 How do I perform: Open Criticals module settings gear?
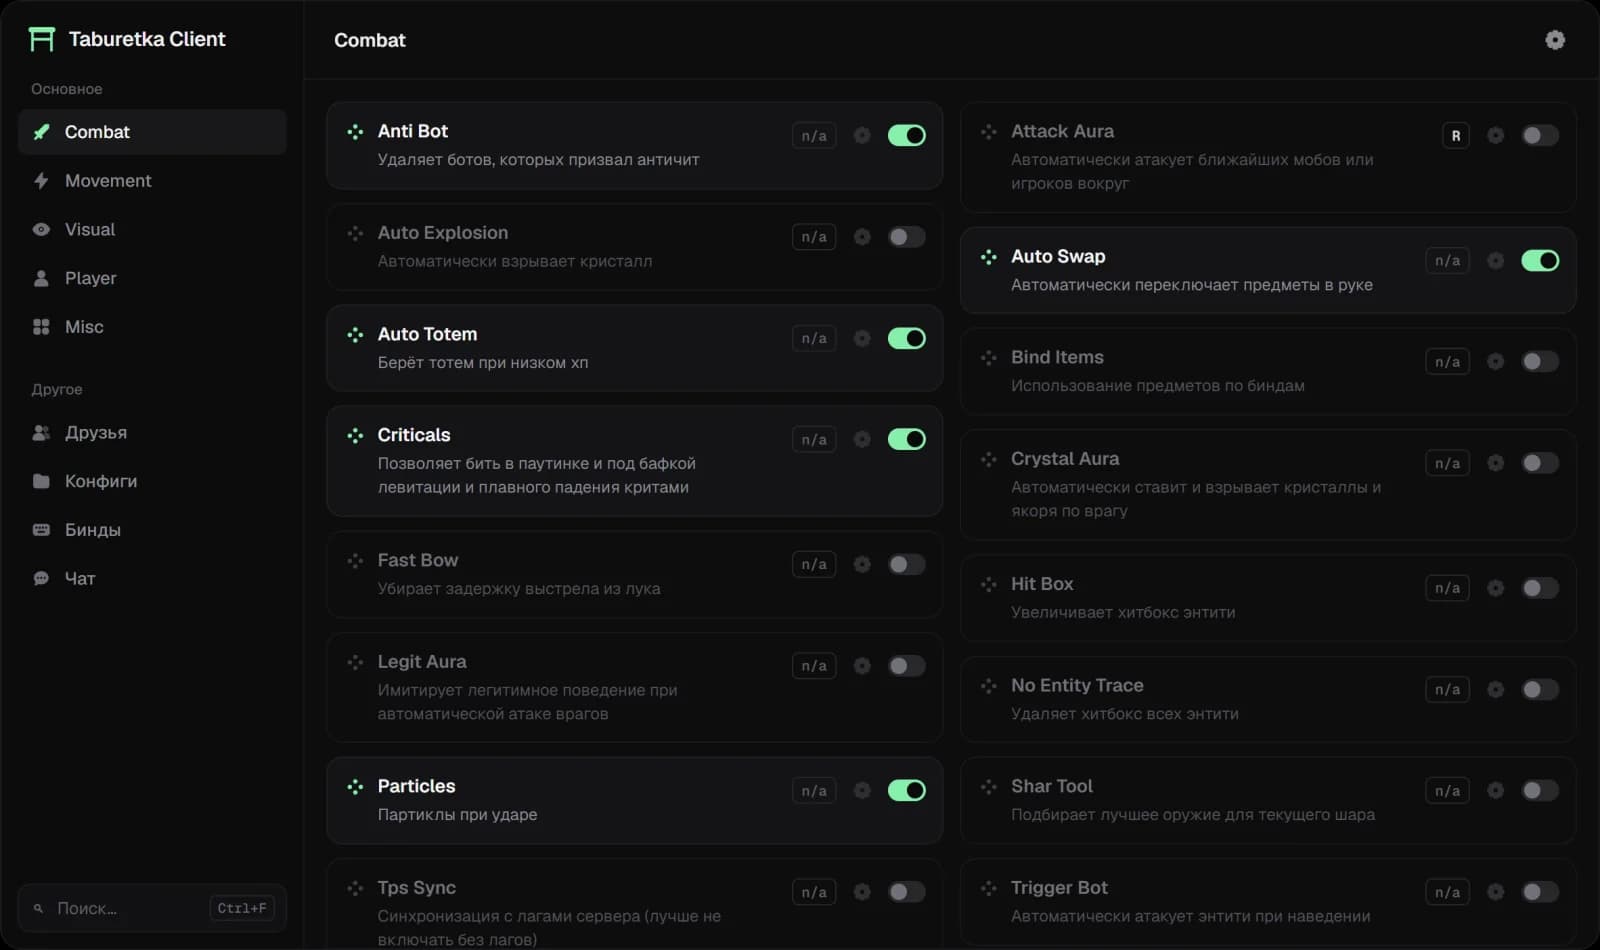(x=862, y=439)
